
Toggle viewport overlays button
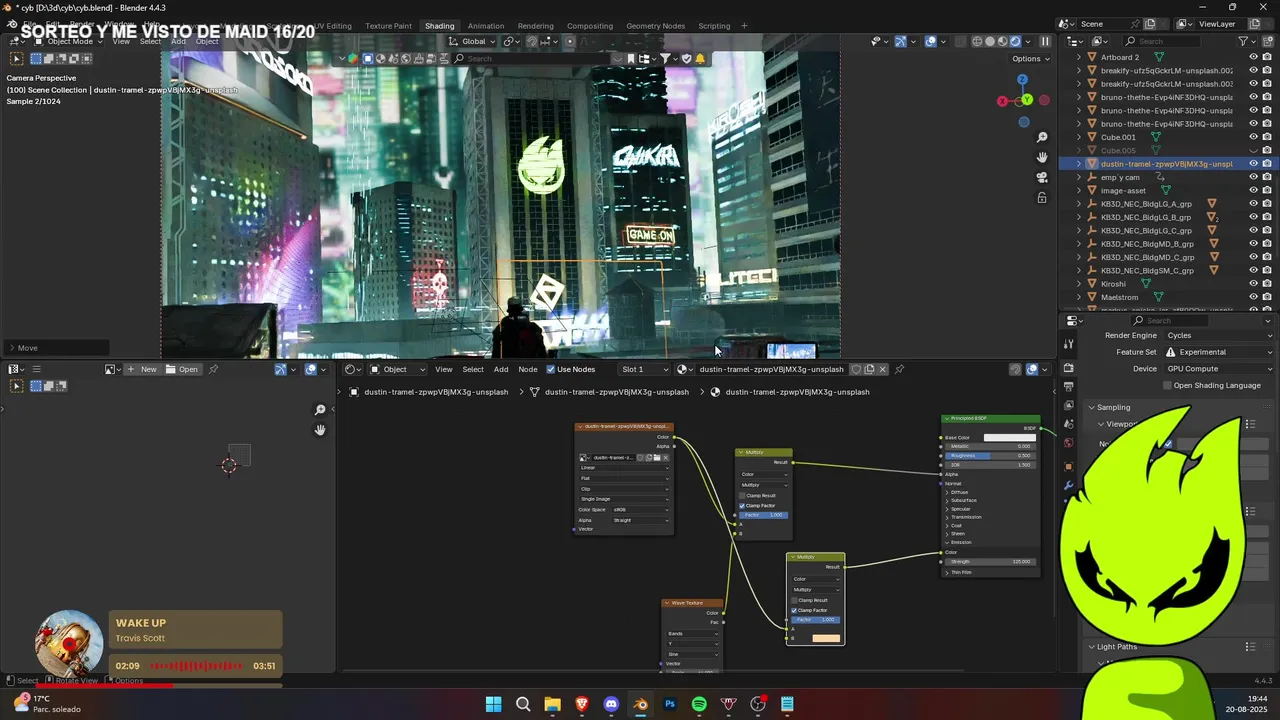coord(931,41)
